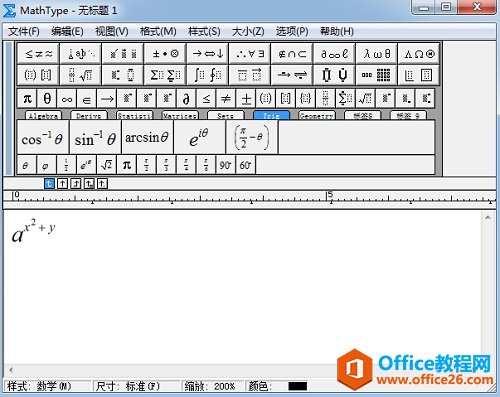
Task: Insert 90° from the small expressions row
Action: pyautogui.click(x=226, y=165)
